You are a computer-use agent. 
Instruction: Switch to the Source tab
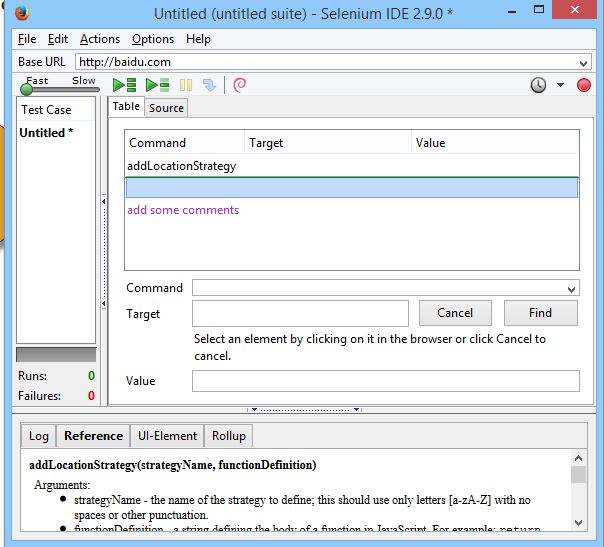pos(166,108)
